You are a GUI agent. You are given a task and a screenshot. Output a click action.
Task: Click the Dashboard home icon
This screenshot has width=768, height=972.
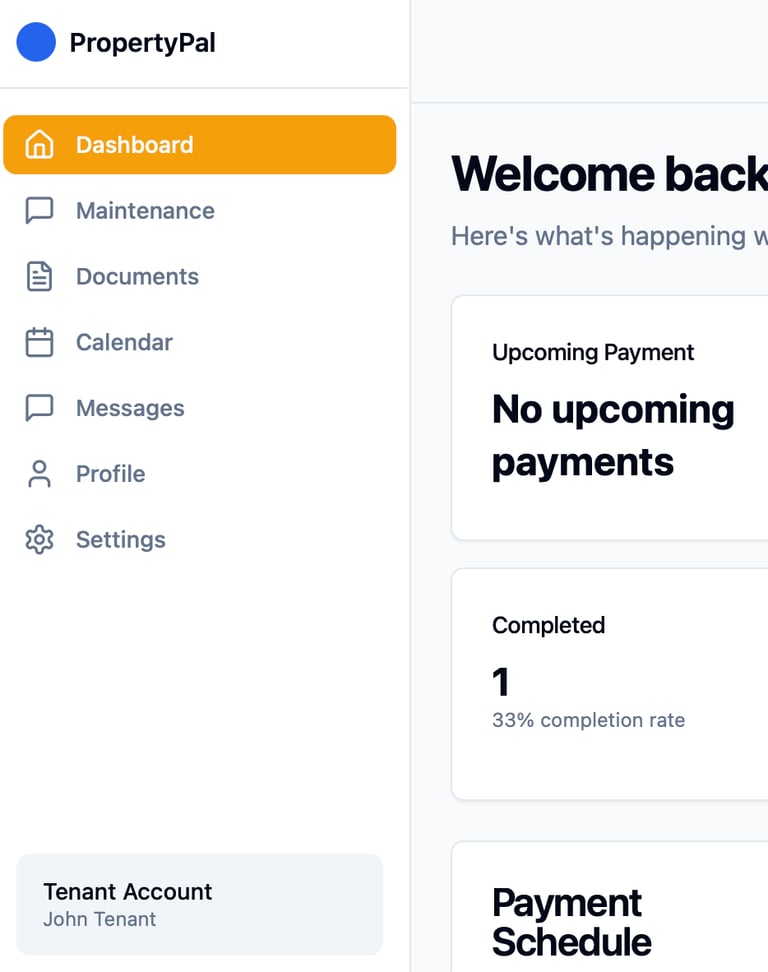pyautogui.click(x=39, y=144)
